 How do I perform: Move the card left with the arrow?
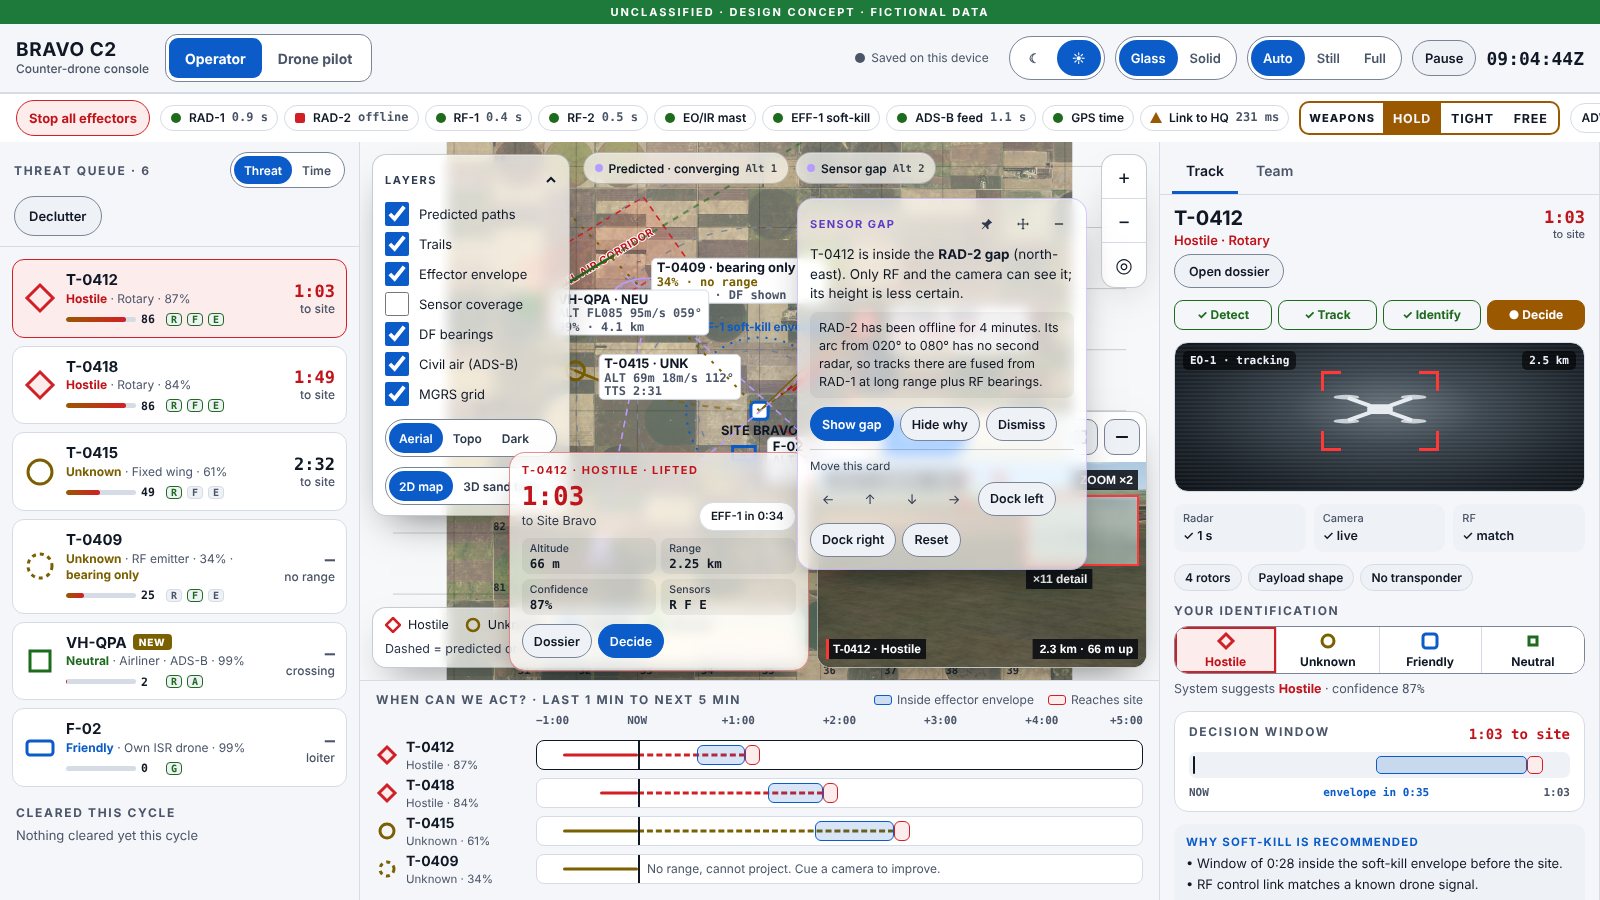point(828,499)
